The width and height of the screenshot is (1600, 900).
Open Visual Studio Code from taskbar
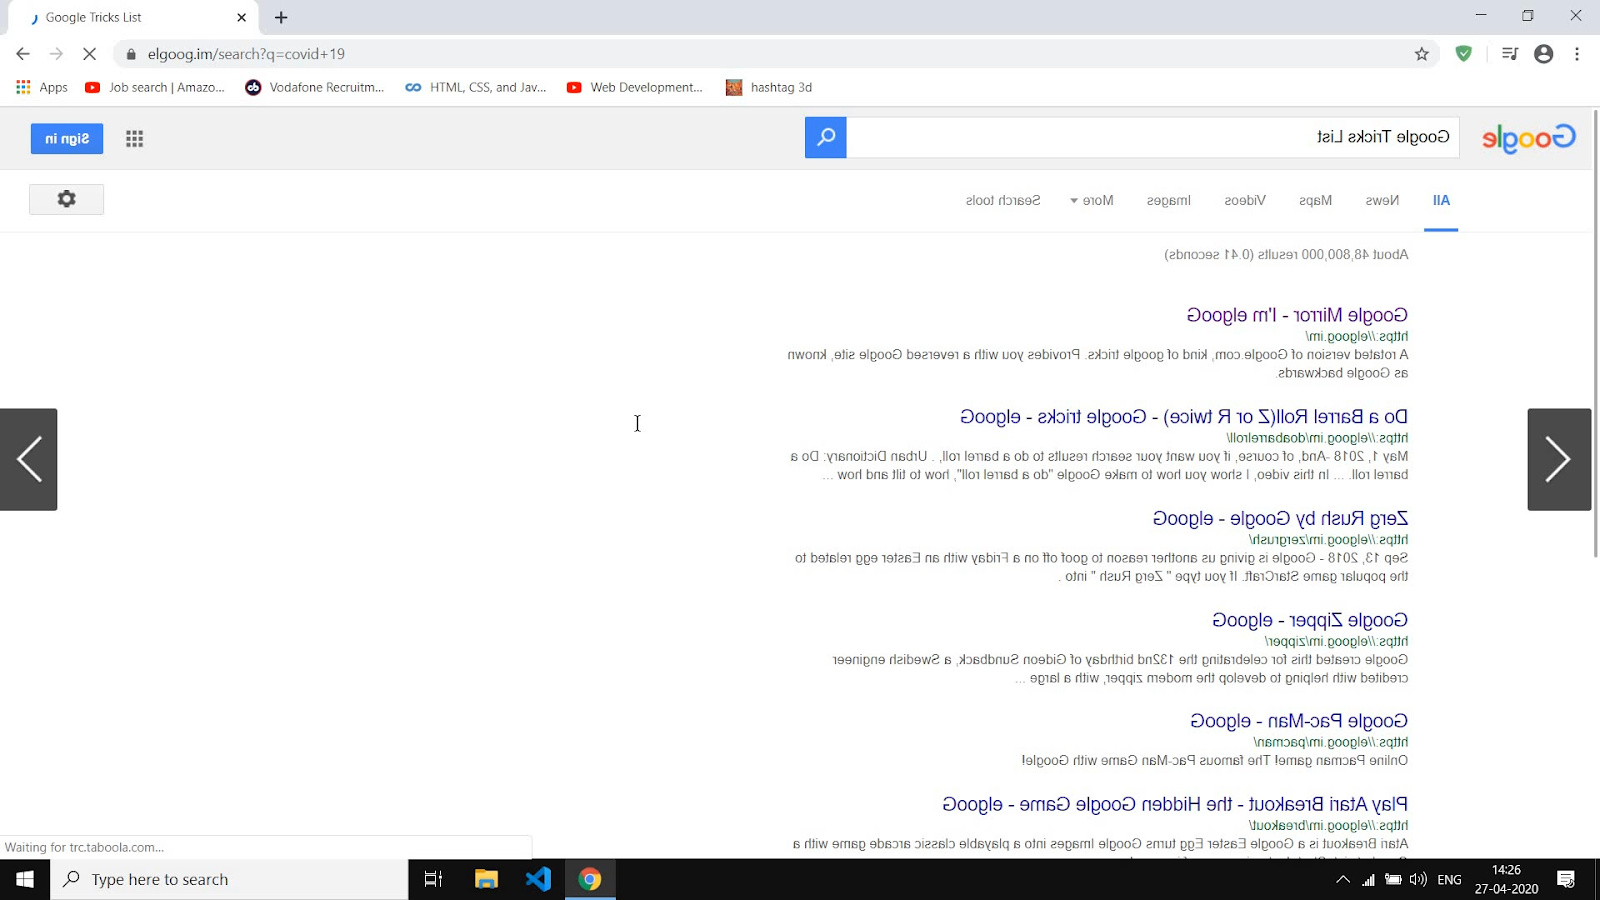[538, 879]
